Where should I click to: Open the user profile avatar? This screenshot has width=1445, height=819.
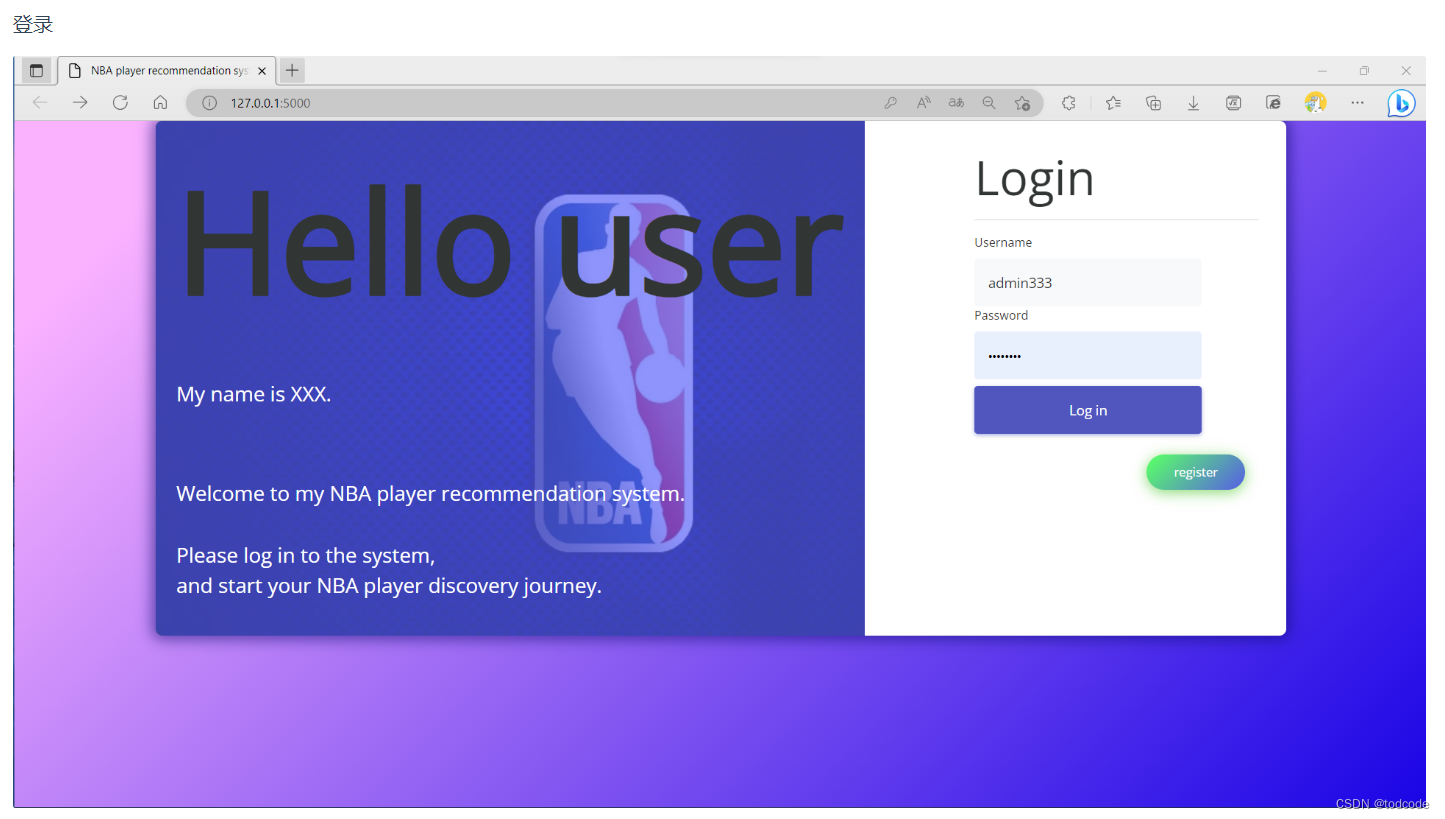pos(1315,102)
